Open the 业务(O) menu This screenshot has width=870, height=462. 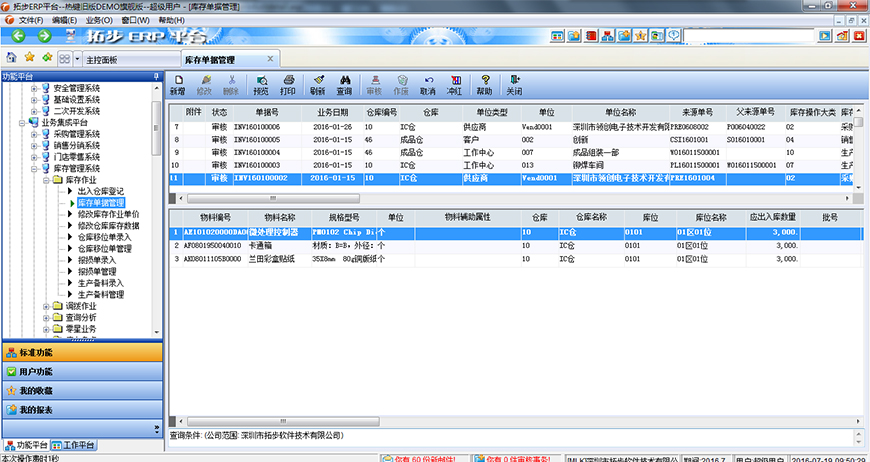(x=99, y=20)
